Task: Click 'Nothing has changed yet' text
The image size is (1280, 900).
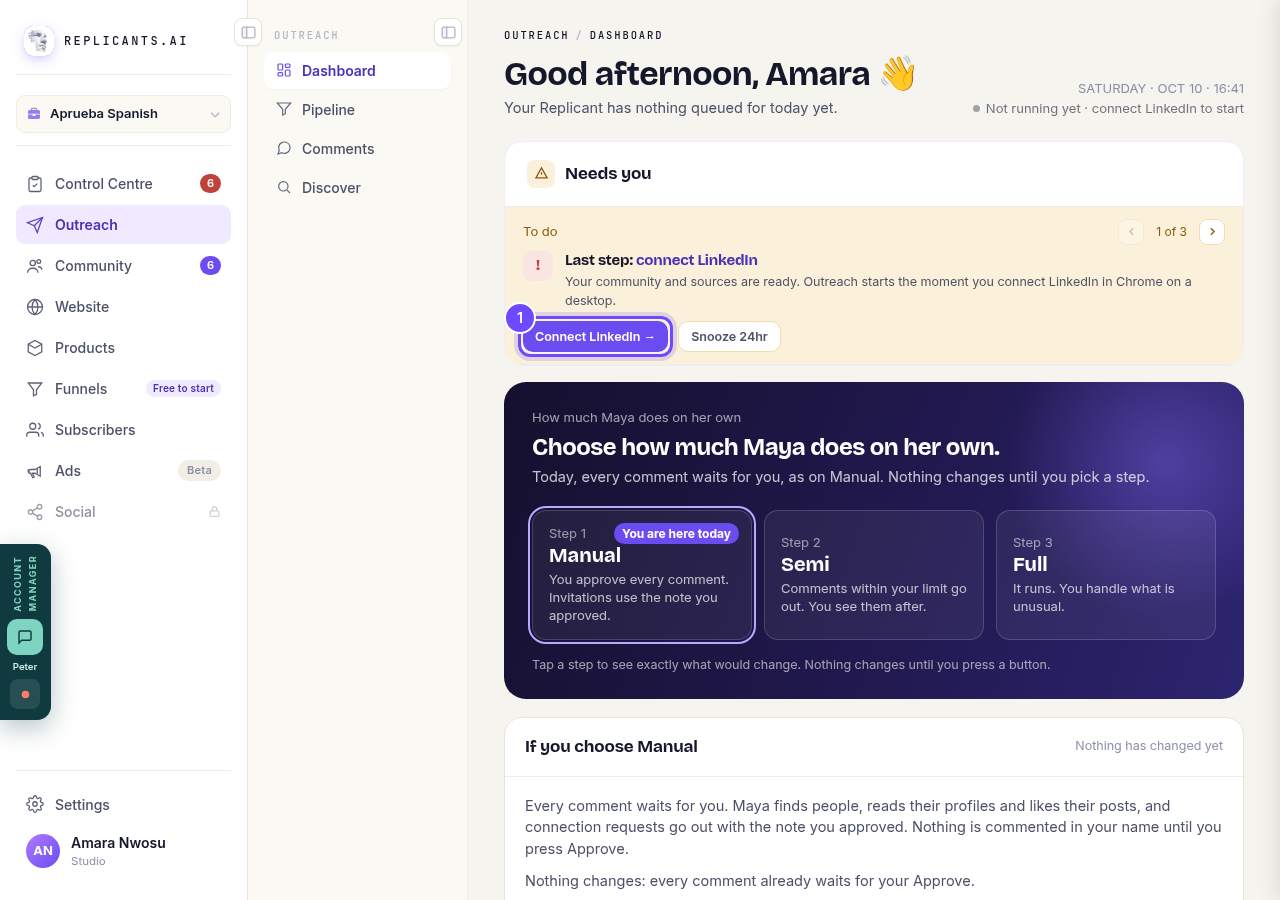Action: [x=1149, y=746]
